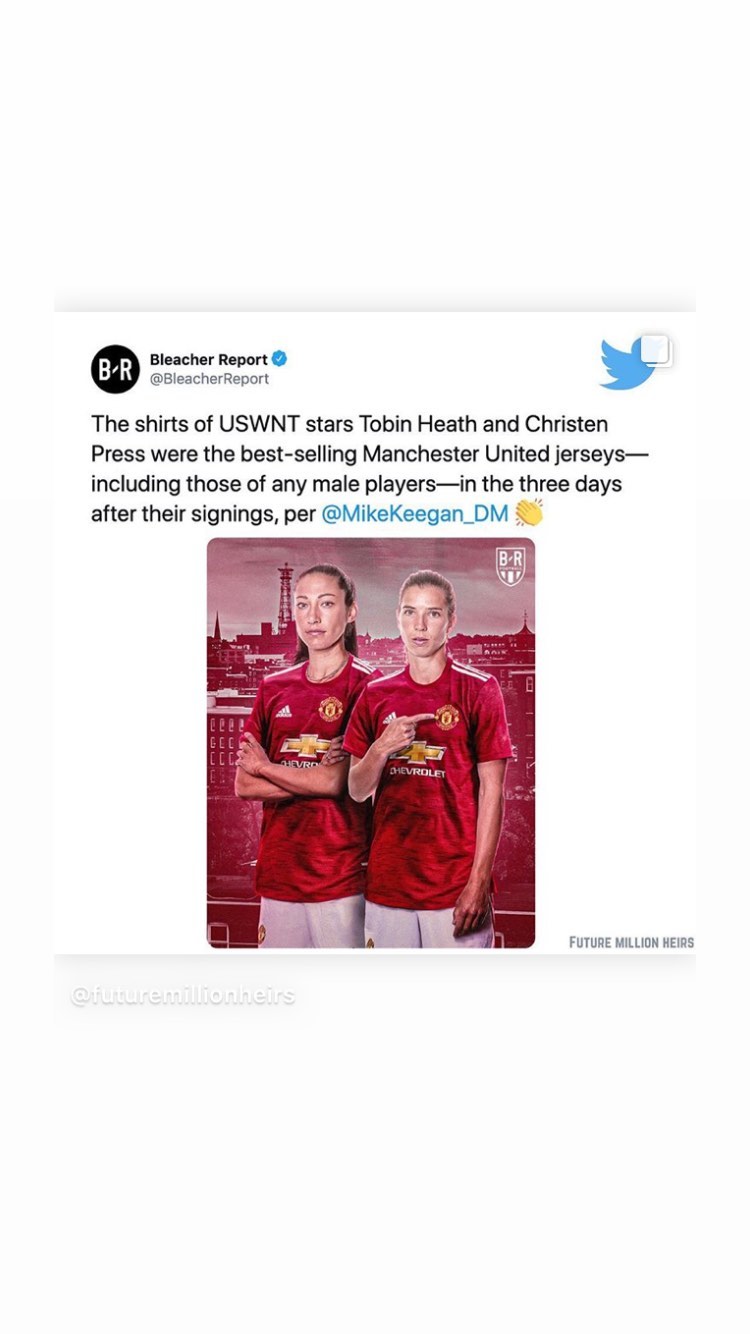Click the clapping hands emoji

click(529, 513)
